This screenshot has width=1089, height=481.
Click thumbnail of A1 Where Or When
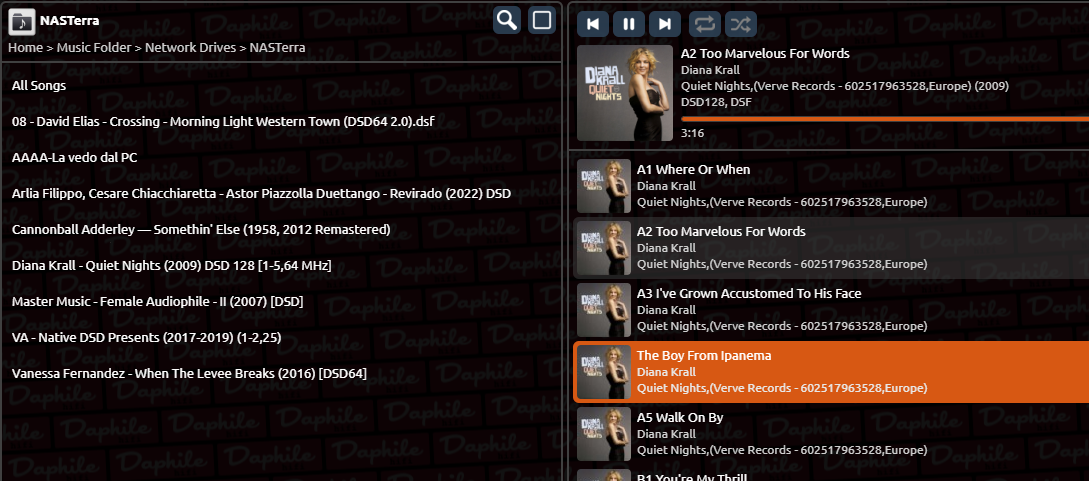[x=604, y=186]
